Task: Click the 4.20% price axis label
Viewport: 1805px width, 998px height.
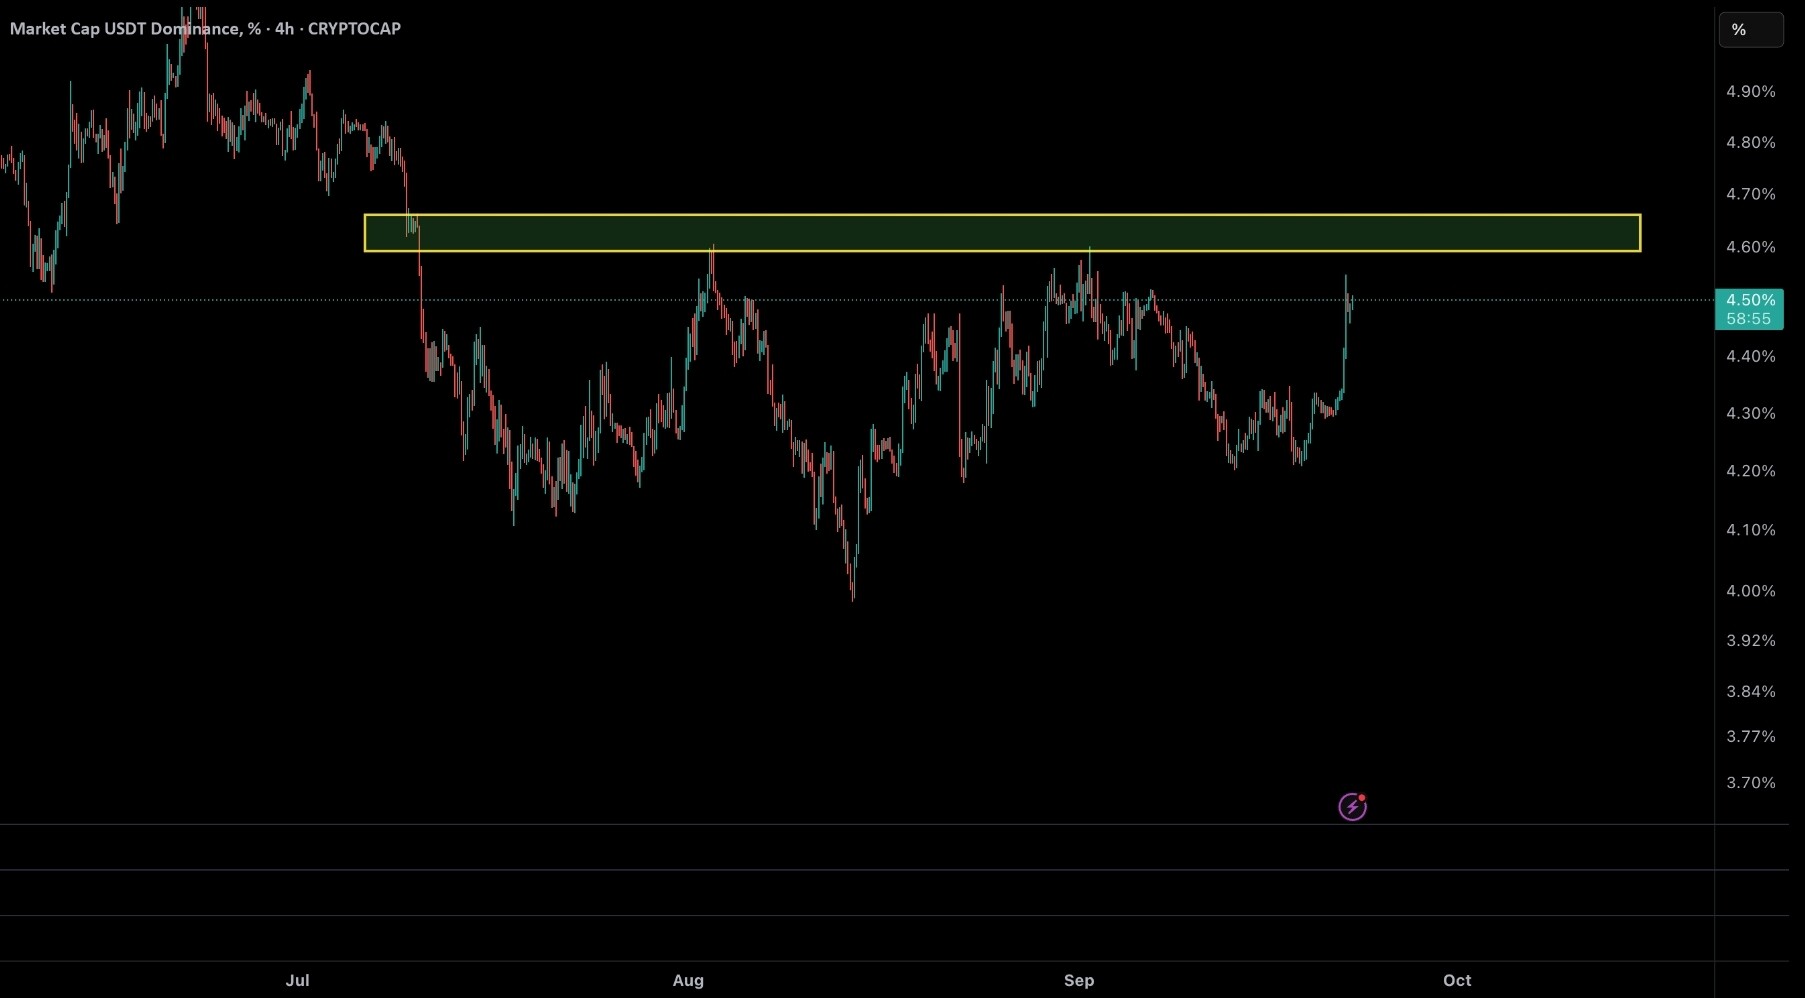Action: click(1750, 471)
